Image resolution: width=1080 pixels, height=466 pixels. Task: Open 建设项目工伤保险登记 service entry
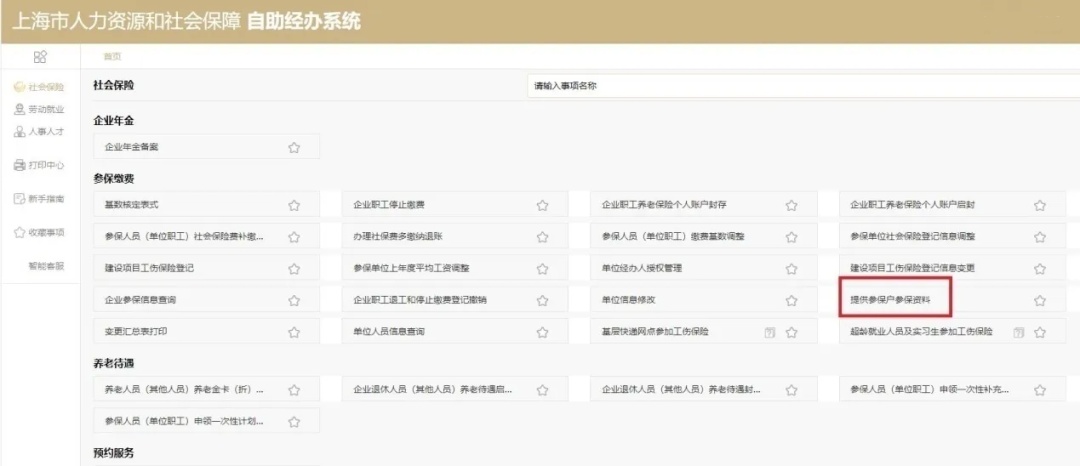pyautogui.click(x=149, y=269)
